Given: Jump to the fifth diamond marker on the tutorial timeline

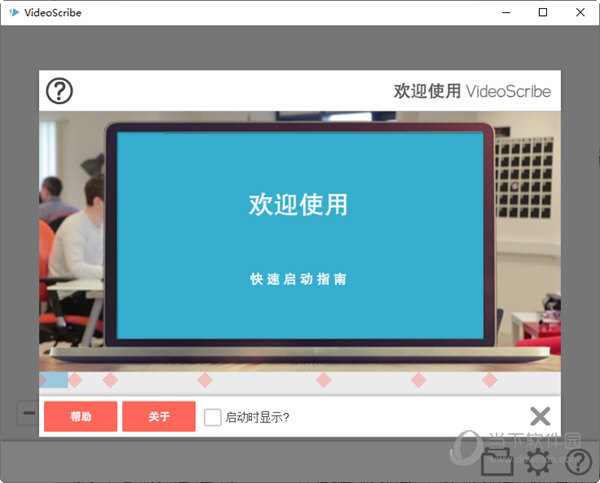Looking at the screenshot, I should 324,380.
